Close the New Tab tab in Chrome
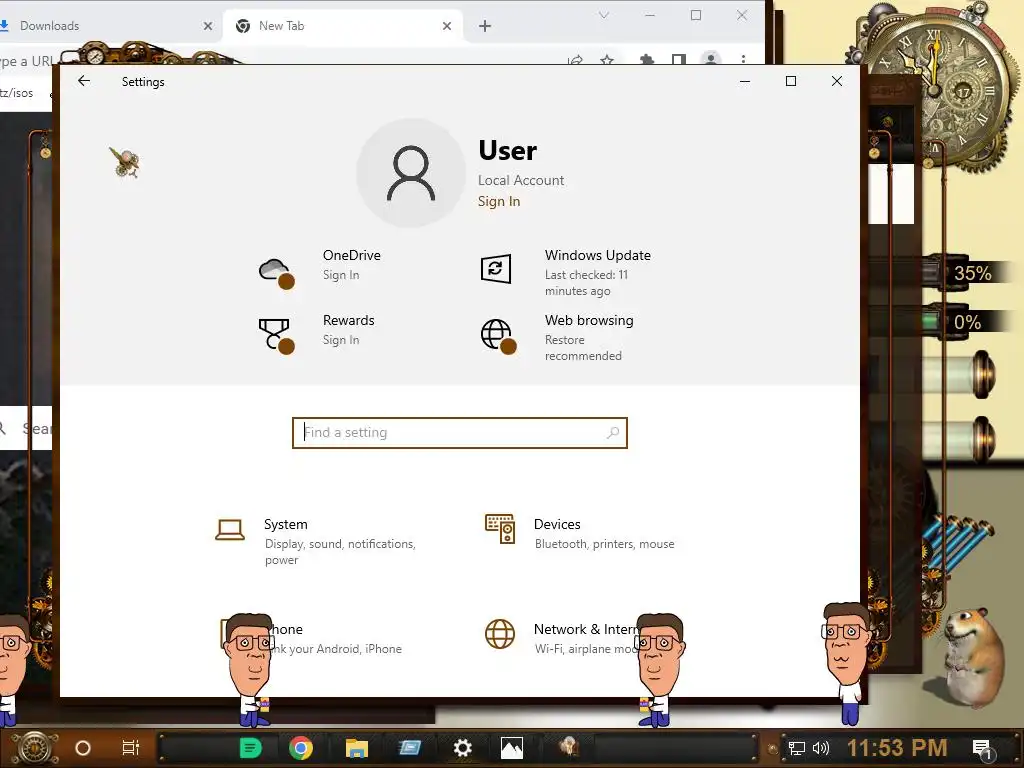Screen dimensions: 1024x768 (x=447, y=26)
